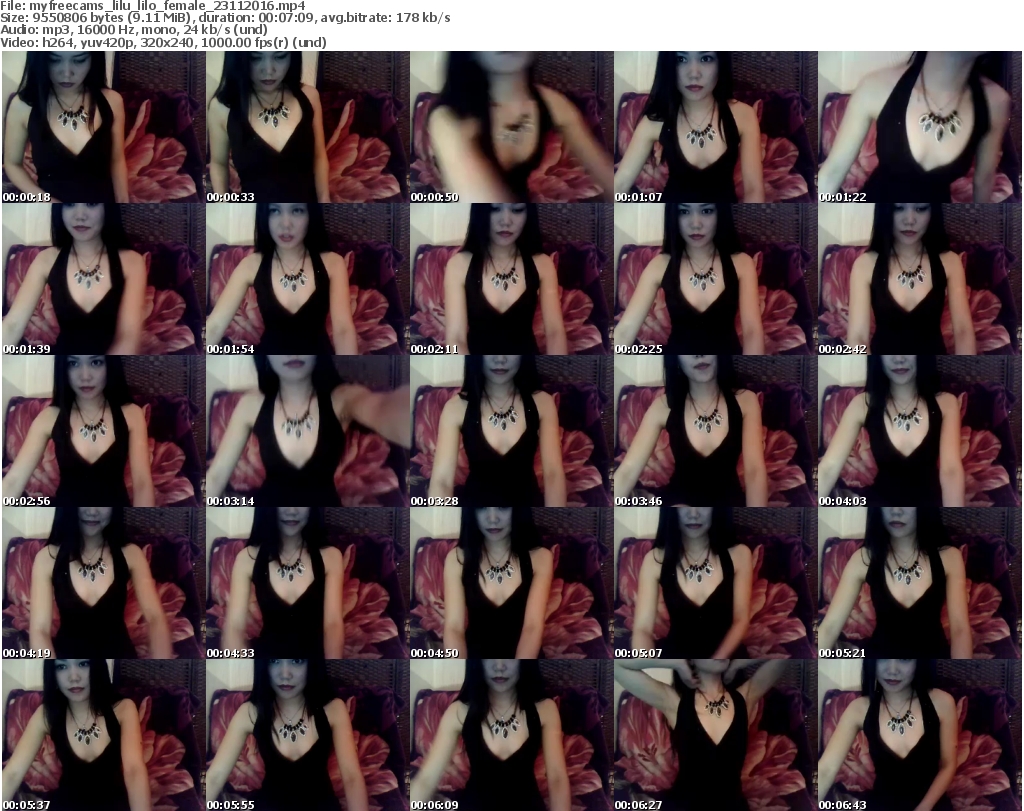Select the thumbnail at 00:04:50

pos(511,584)
